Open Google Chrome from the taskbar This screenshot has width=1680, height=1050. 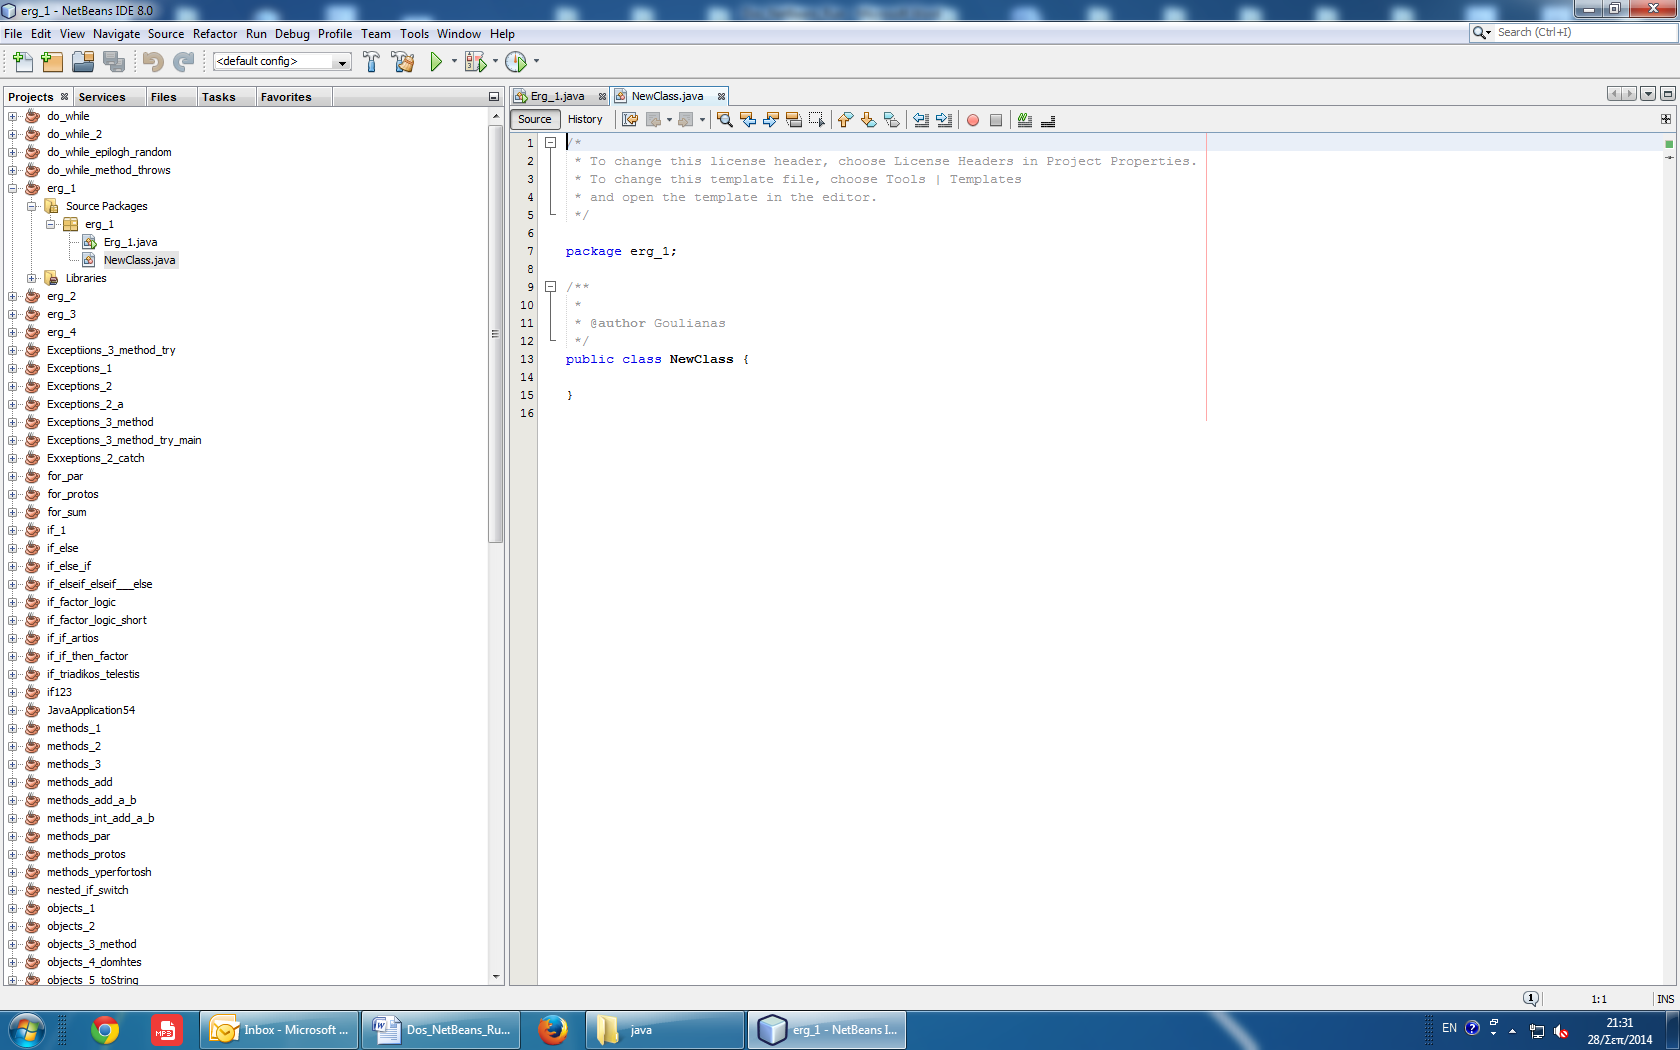[105, 1029]
